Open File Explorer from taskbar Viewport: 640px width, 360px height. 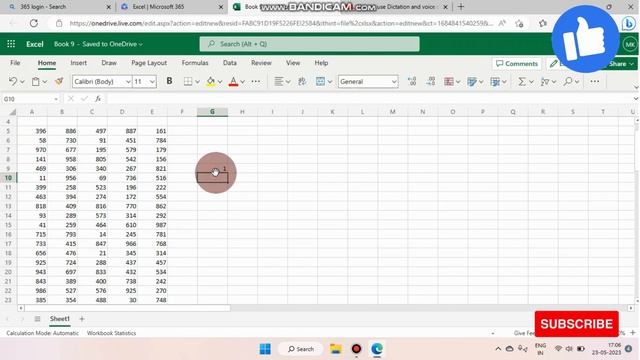pyautogui.click(x=336, y=349)
